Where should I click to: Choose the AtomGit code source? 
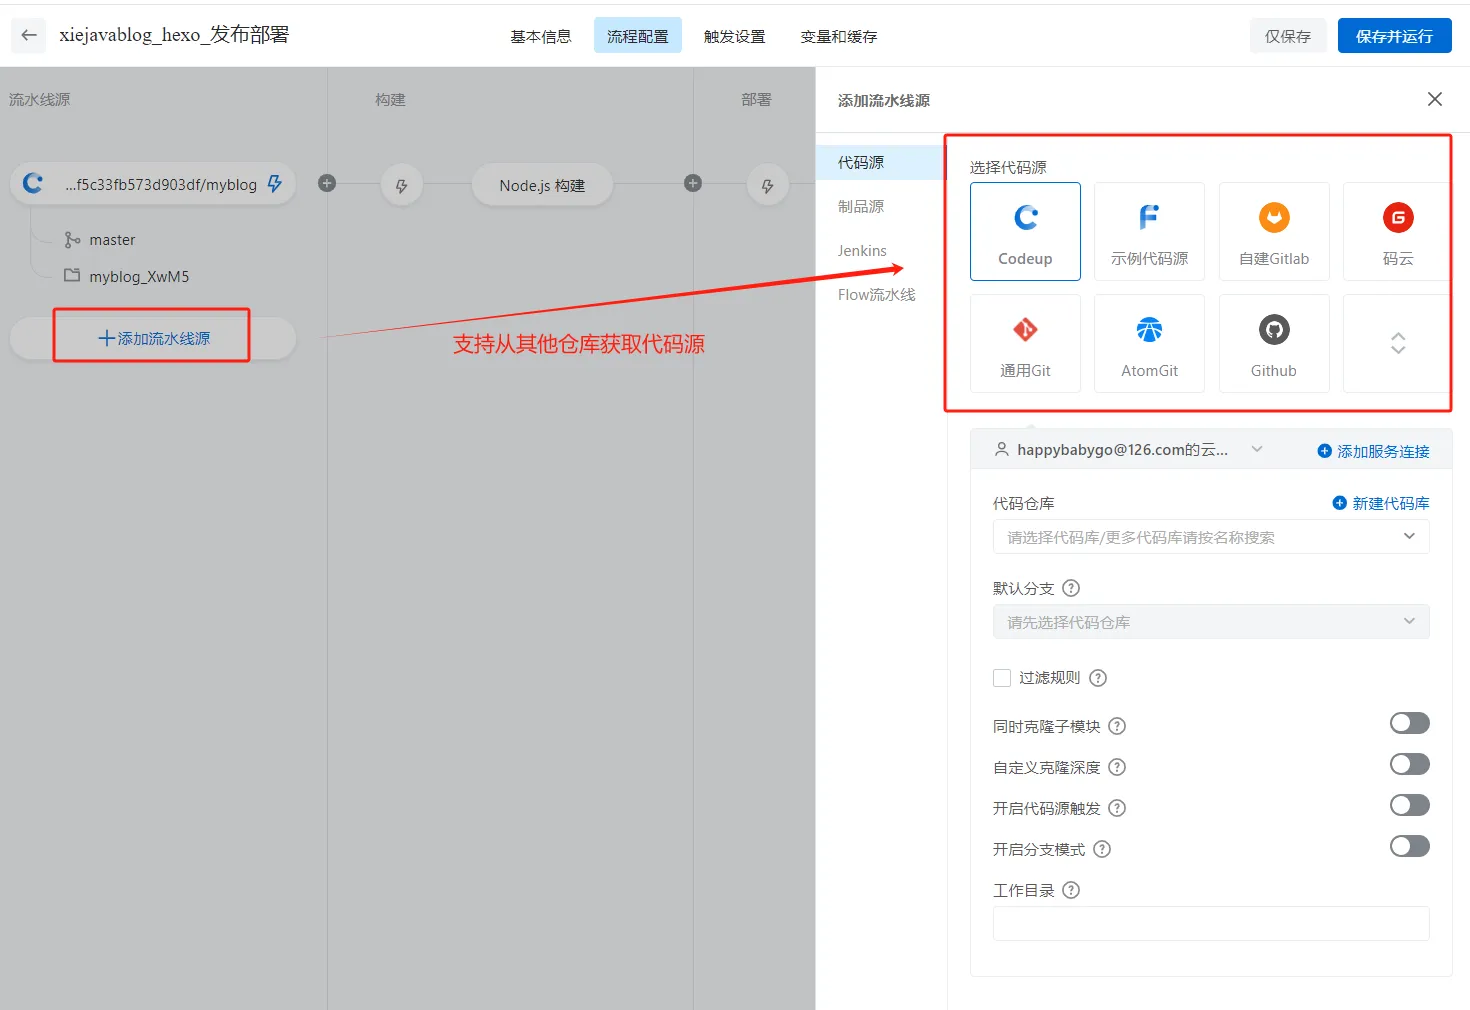(1149, 343)
